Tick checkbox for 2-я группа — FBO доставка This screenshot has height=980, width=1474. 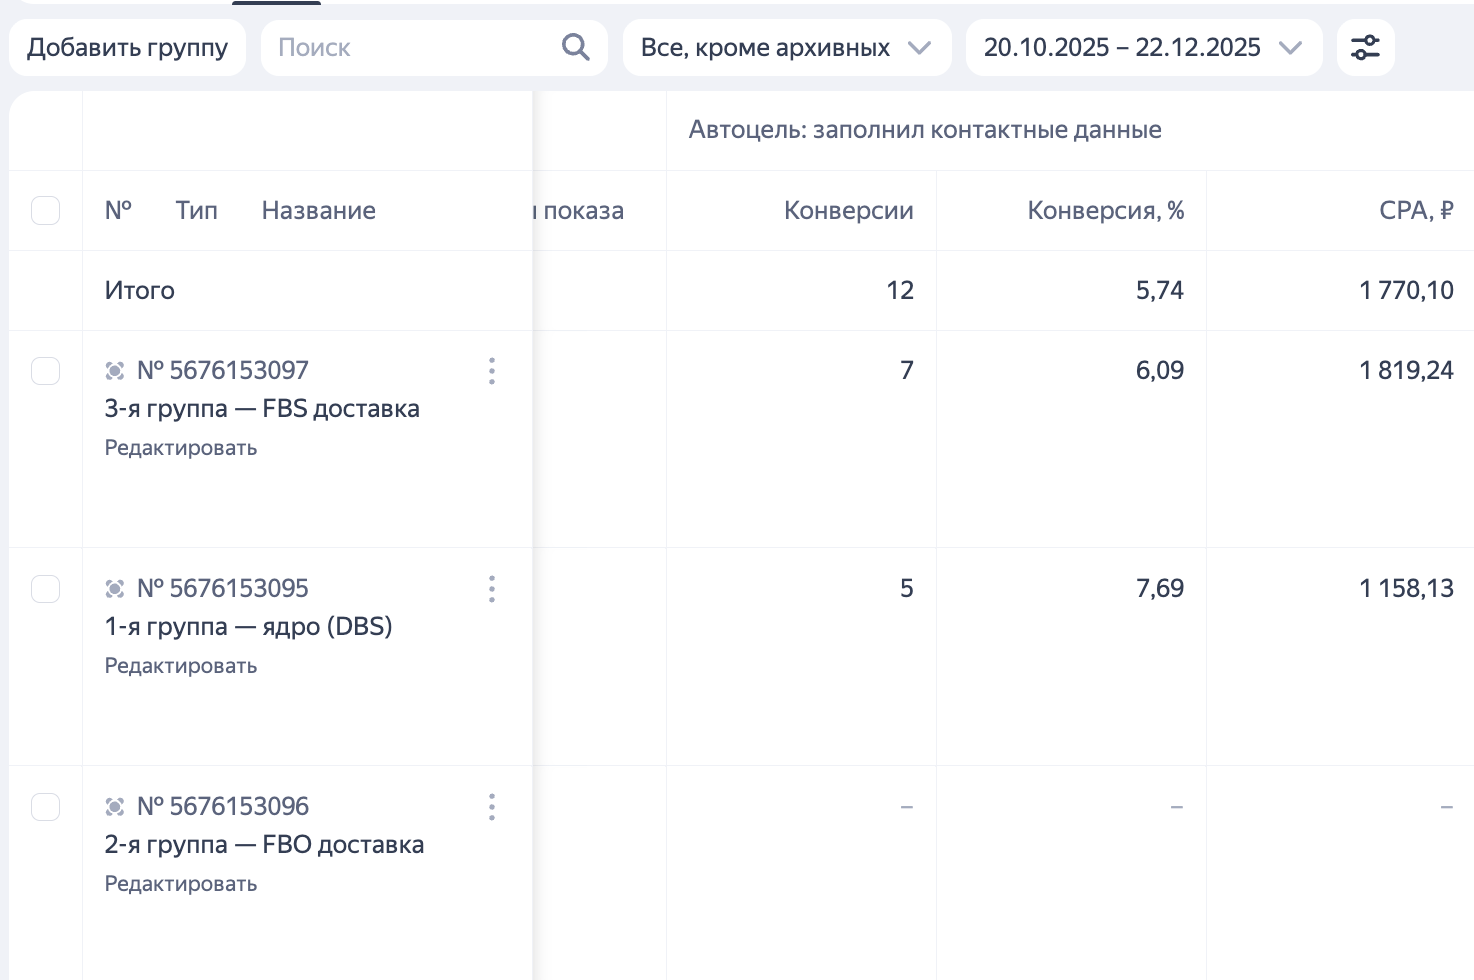(46, 807)
